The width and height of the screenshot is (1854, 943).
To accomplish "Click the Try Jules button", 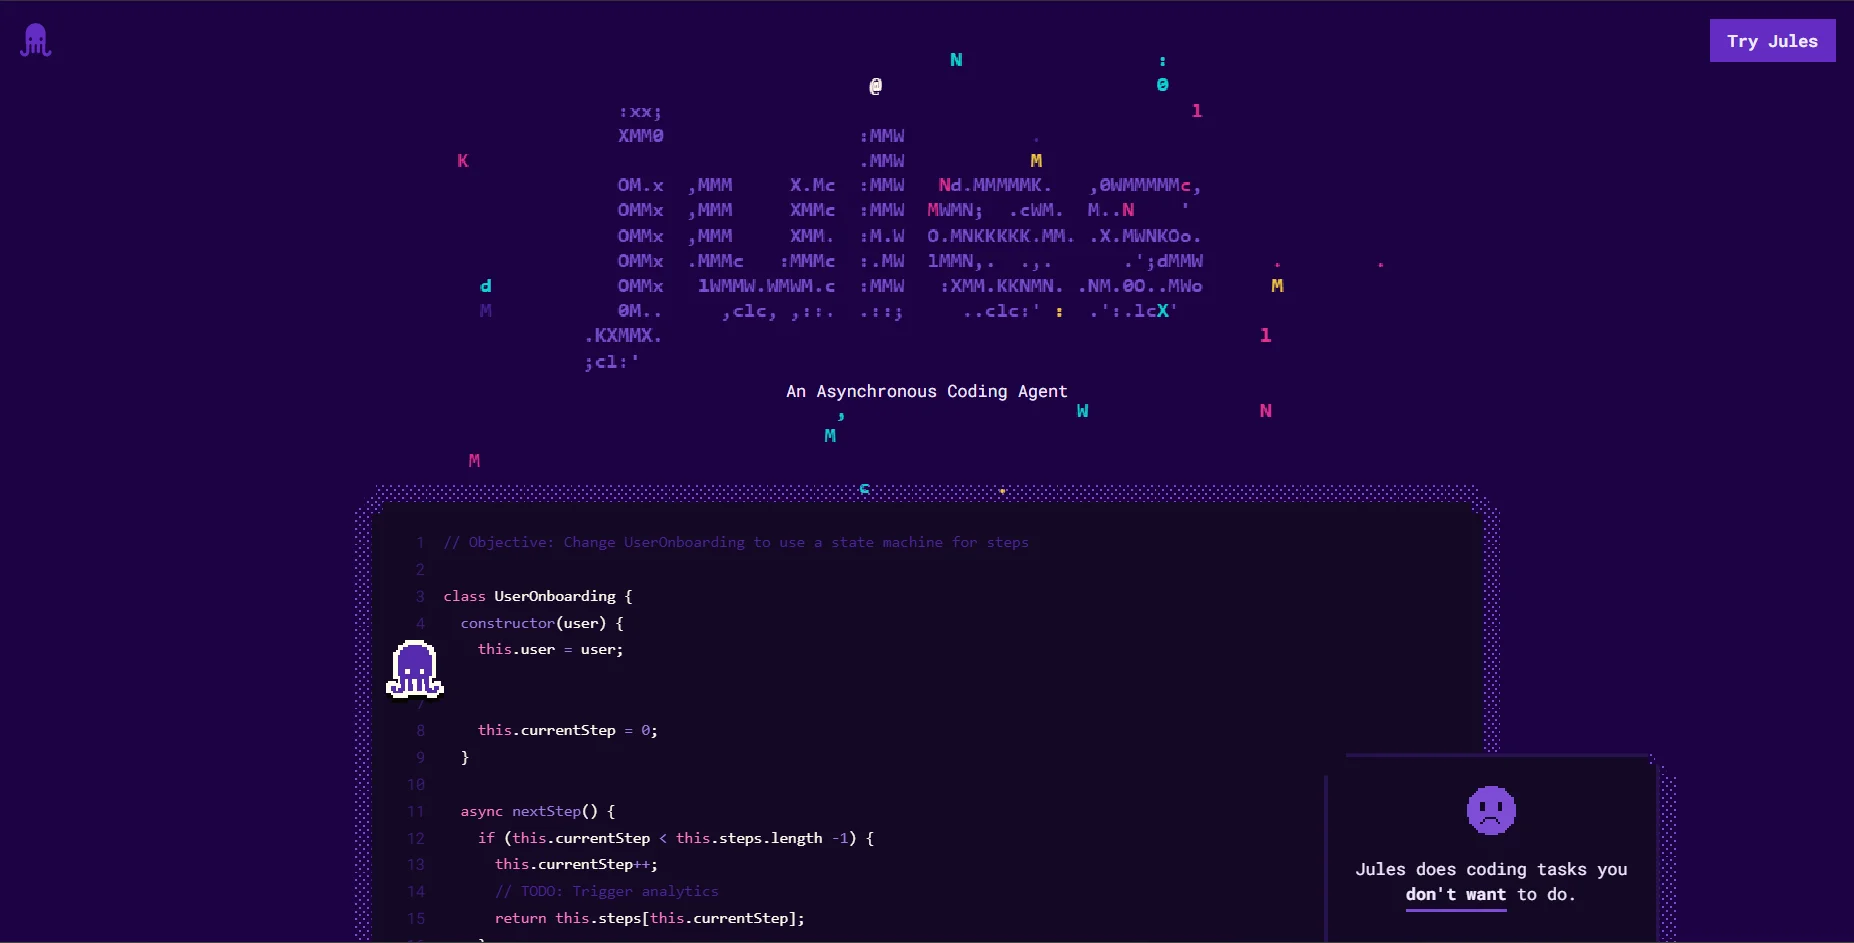I will tap(1772, 41).
